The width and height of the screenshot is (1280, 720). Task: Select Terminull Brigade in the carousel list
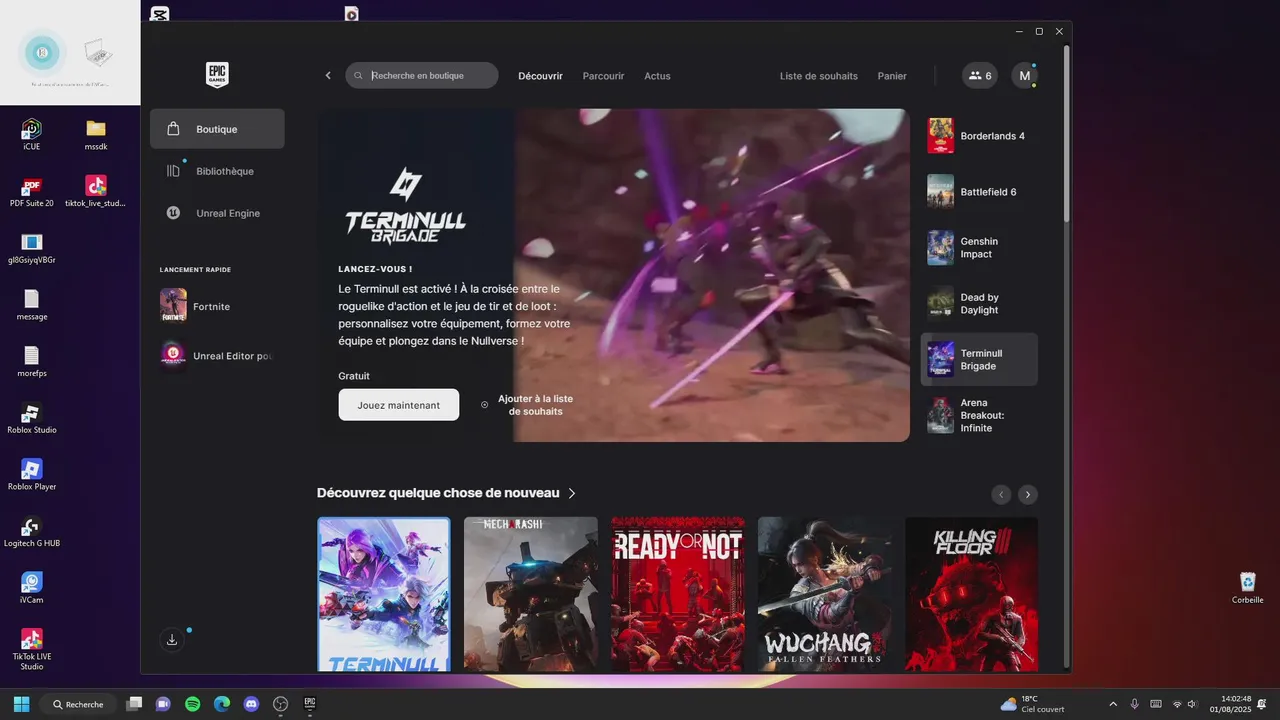(979, 359)
